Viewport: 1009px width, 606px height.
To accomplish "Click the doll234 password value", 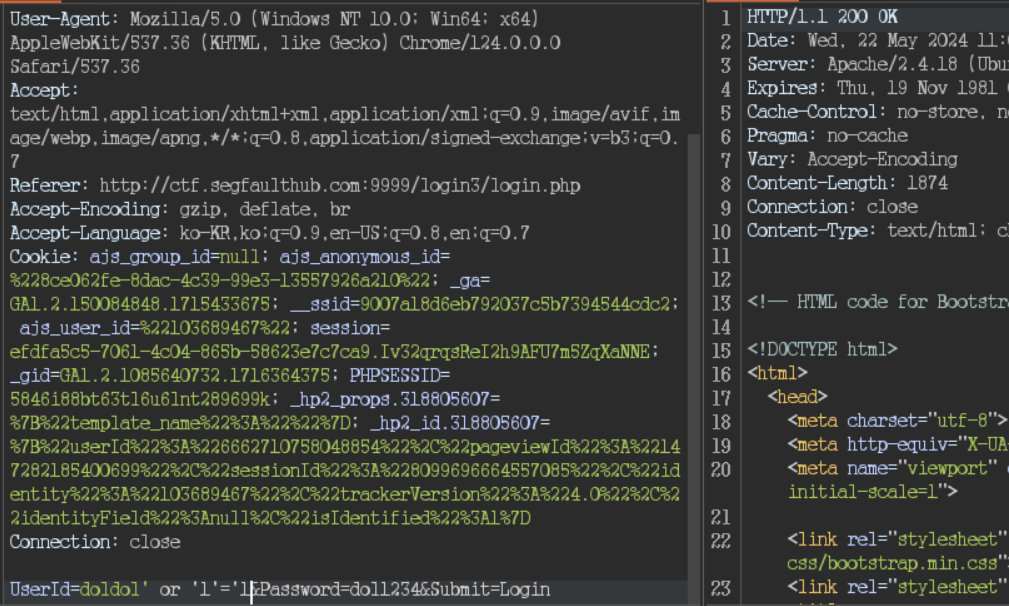I will pos(384,589).
